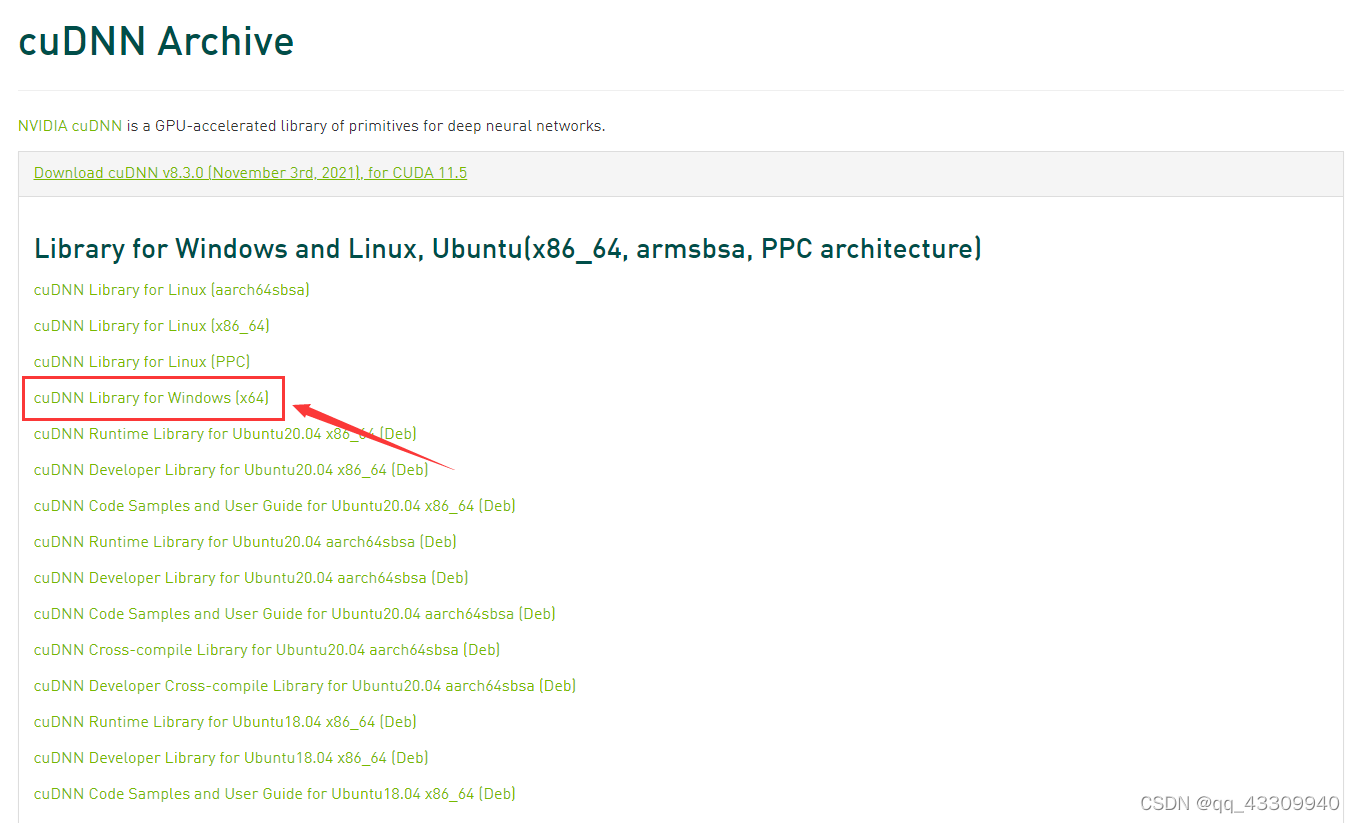
Task: Open cuDNN Cross-compile Library for Ubuntu20.04 aarch64sbsa
Action: pos(267,650)
